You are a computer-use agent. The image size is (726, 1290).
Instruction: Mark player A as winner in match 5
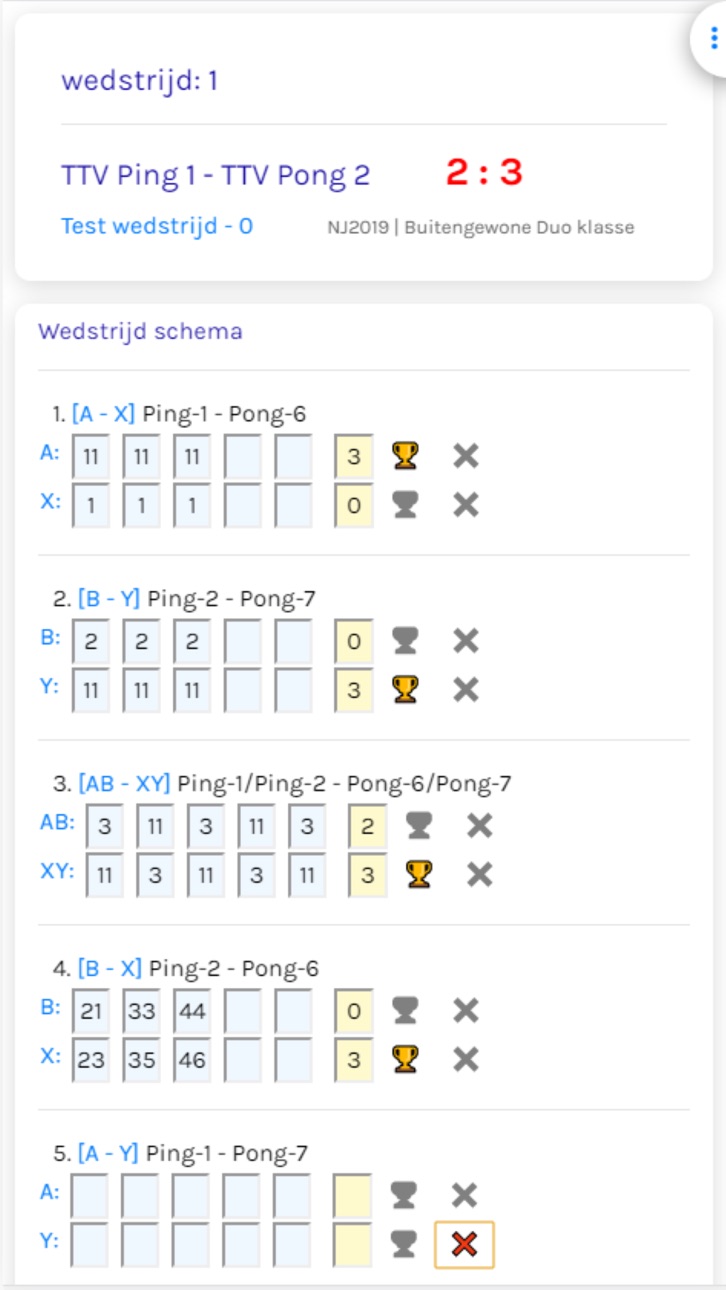click(405, 1196)
